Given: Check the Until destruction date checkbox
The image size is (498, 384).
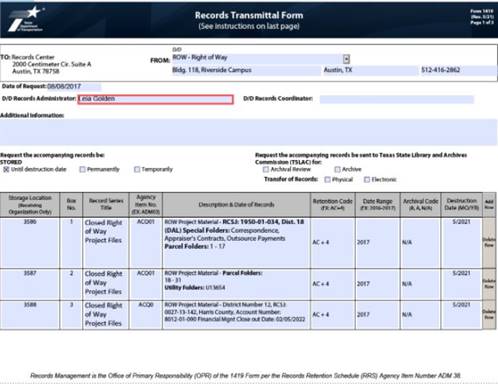Looking at the screenshot, I should tap(6, 169).
